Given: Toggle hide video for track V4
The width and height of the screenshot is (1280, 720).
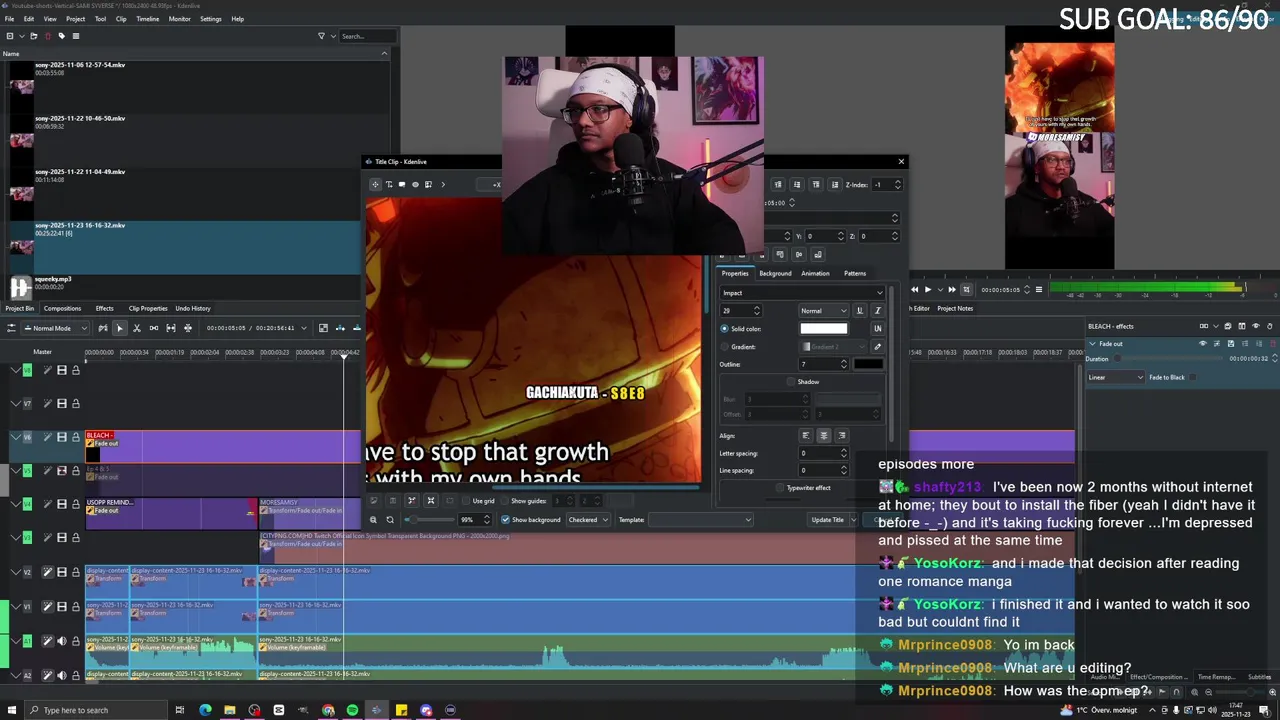Looking at the screenshot, I should [61, 504].
